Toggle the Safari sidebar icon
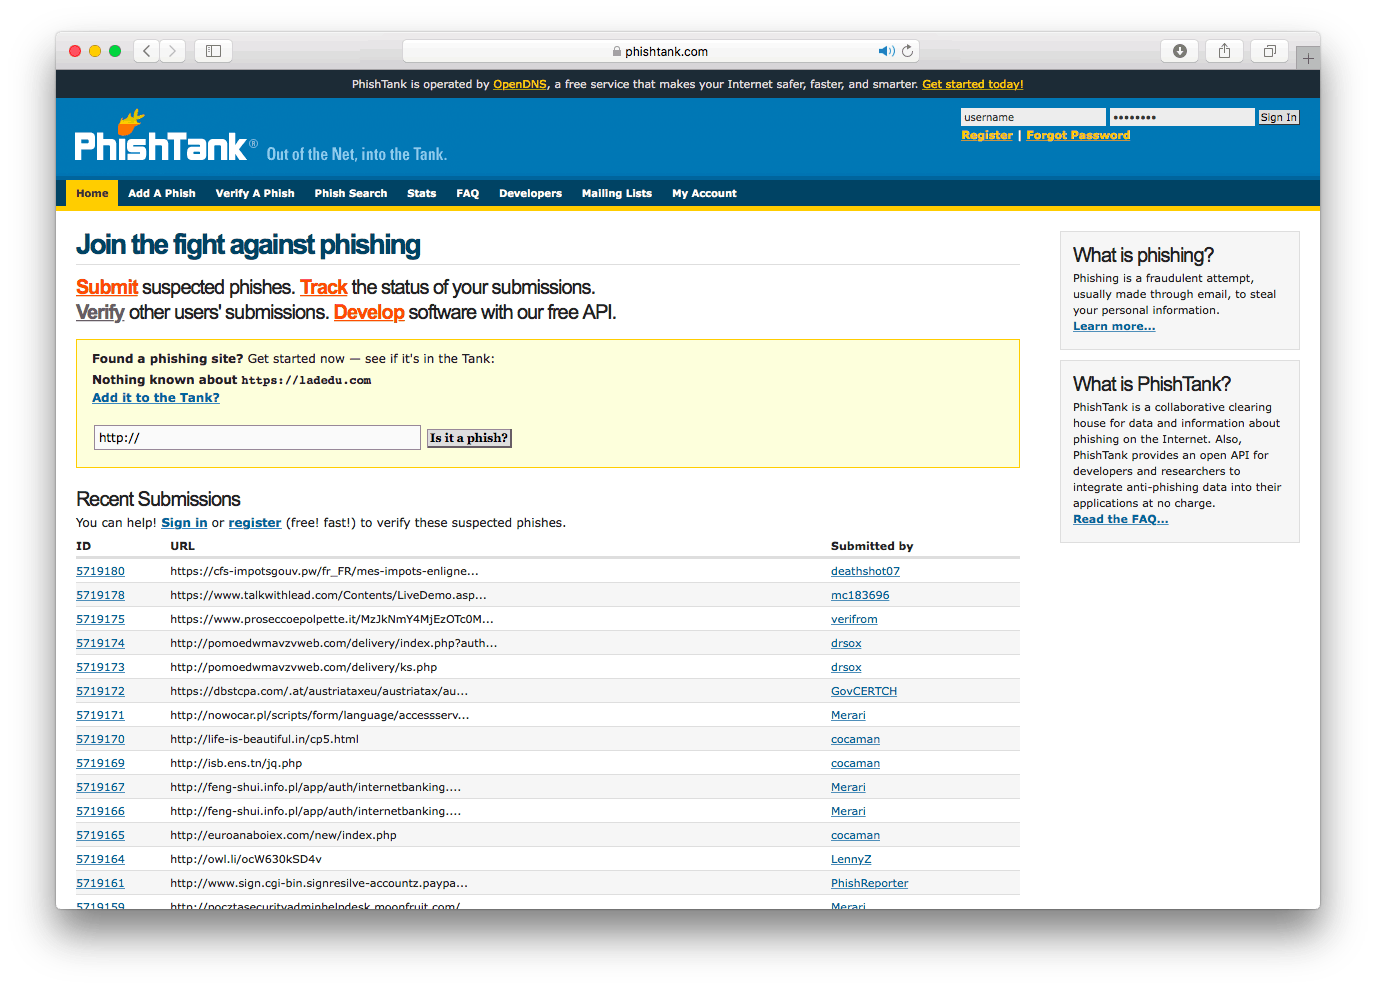This screenshot has width=1376, height=989. tap(213, 51)
